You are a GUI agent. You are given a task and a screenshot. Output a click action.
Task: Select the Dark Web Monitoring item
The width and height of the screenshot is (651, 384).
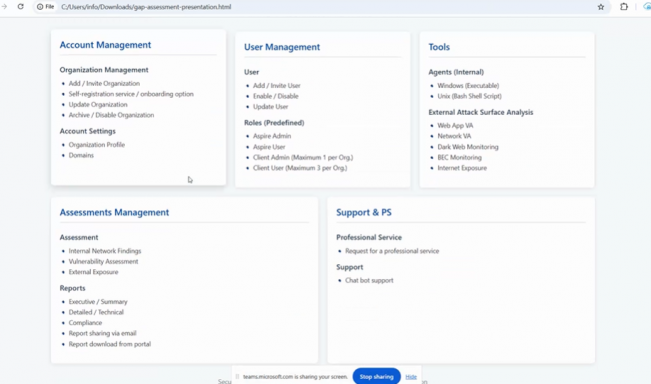click(x=468, y=147)
